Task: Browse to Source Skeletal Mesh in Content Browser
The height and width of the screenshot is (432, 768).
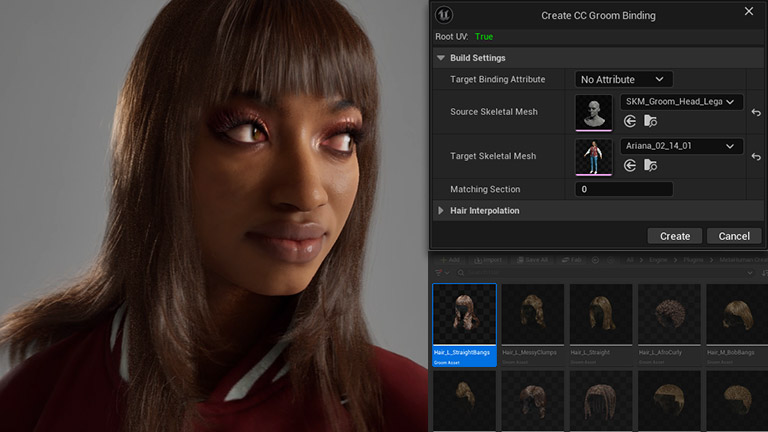Action: click(x=650, y=121)
